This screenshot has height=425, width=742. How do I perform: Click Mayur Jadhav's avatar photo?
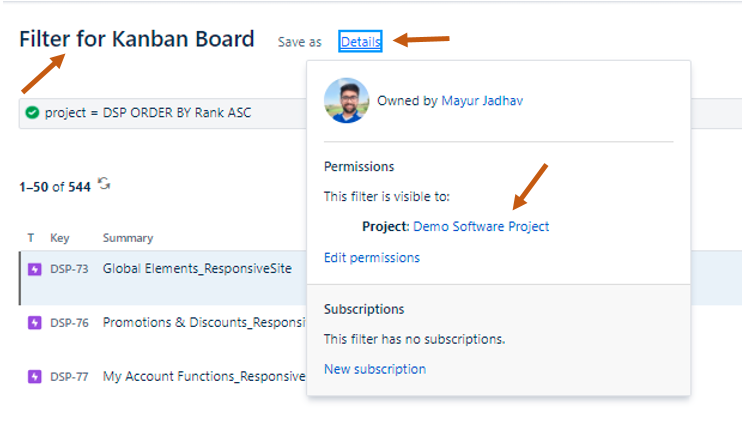(346, 101)
